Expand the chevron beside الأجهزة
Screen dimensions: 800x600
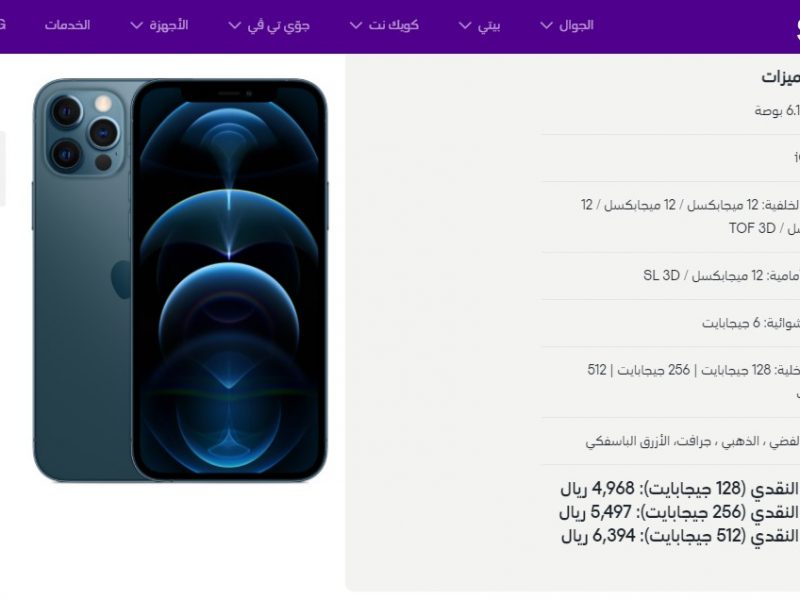136,25
